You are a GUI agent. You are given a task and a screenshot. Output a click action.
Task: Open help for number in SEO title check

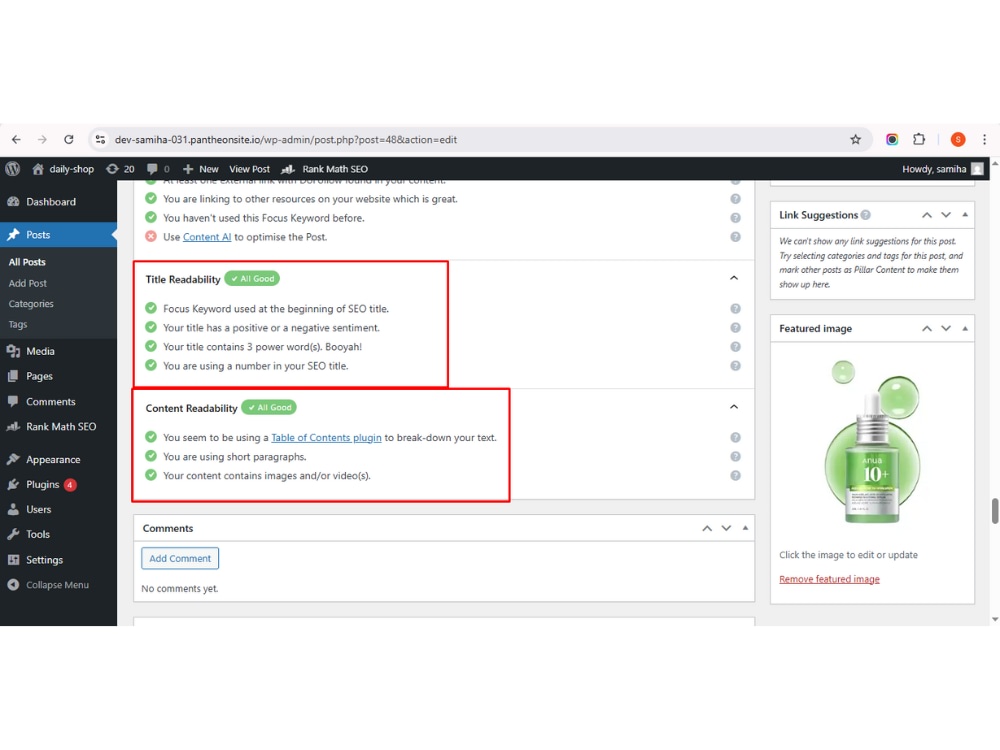click(x=735, y=366)
